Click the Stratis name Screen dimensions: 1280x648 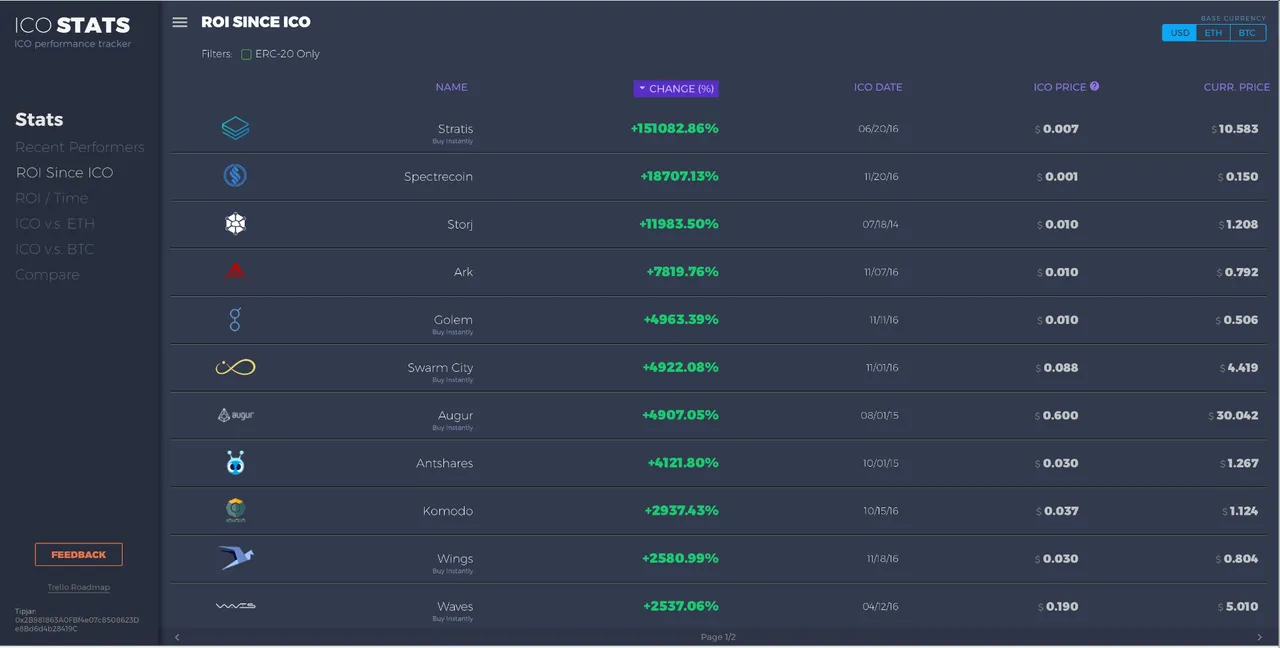coord(455,129)
